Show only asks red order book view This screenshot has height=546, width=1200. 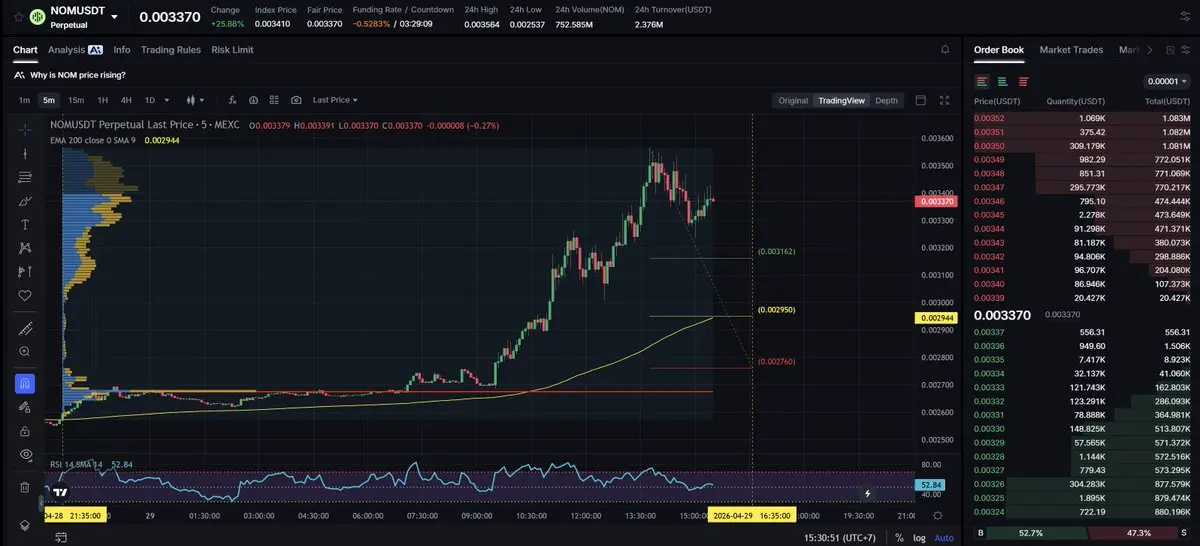(1023, 81)
